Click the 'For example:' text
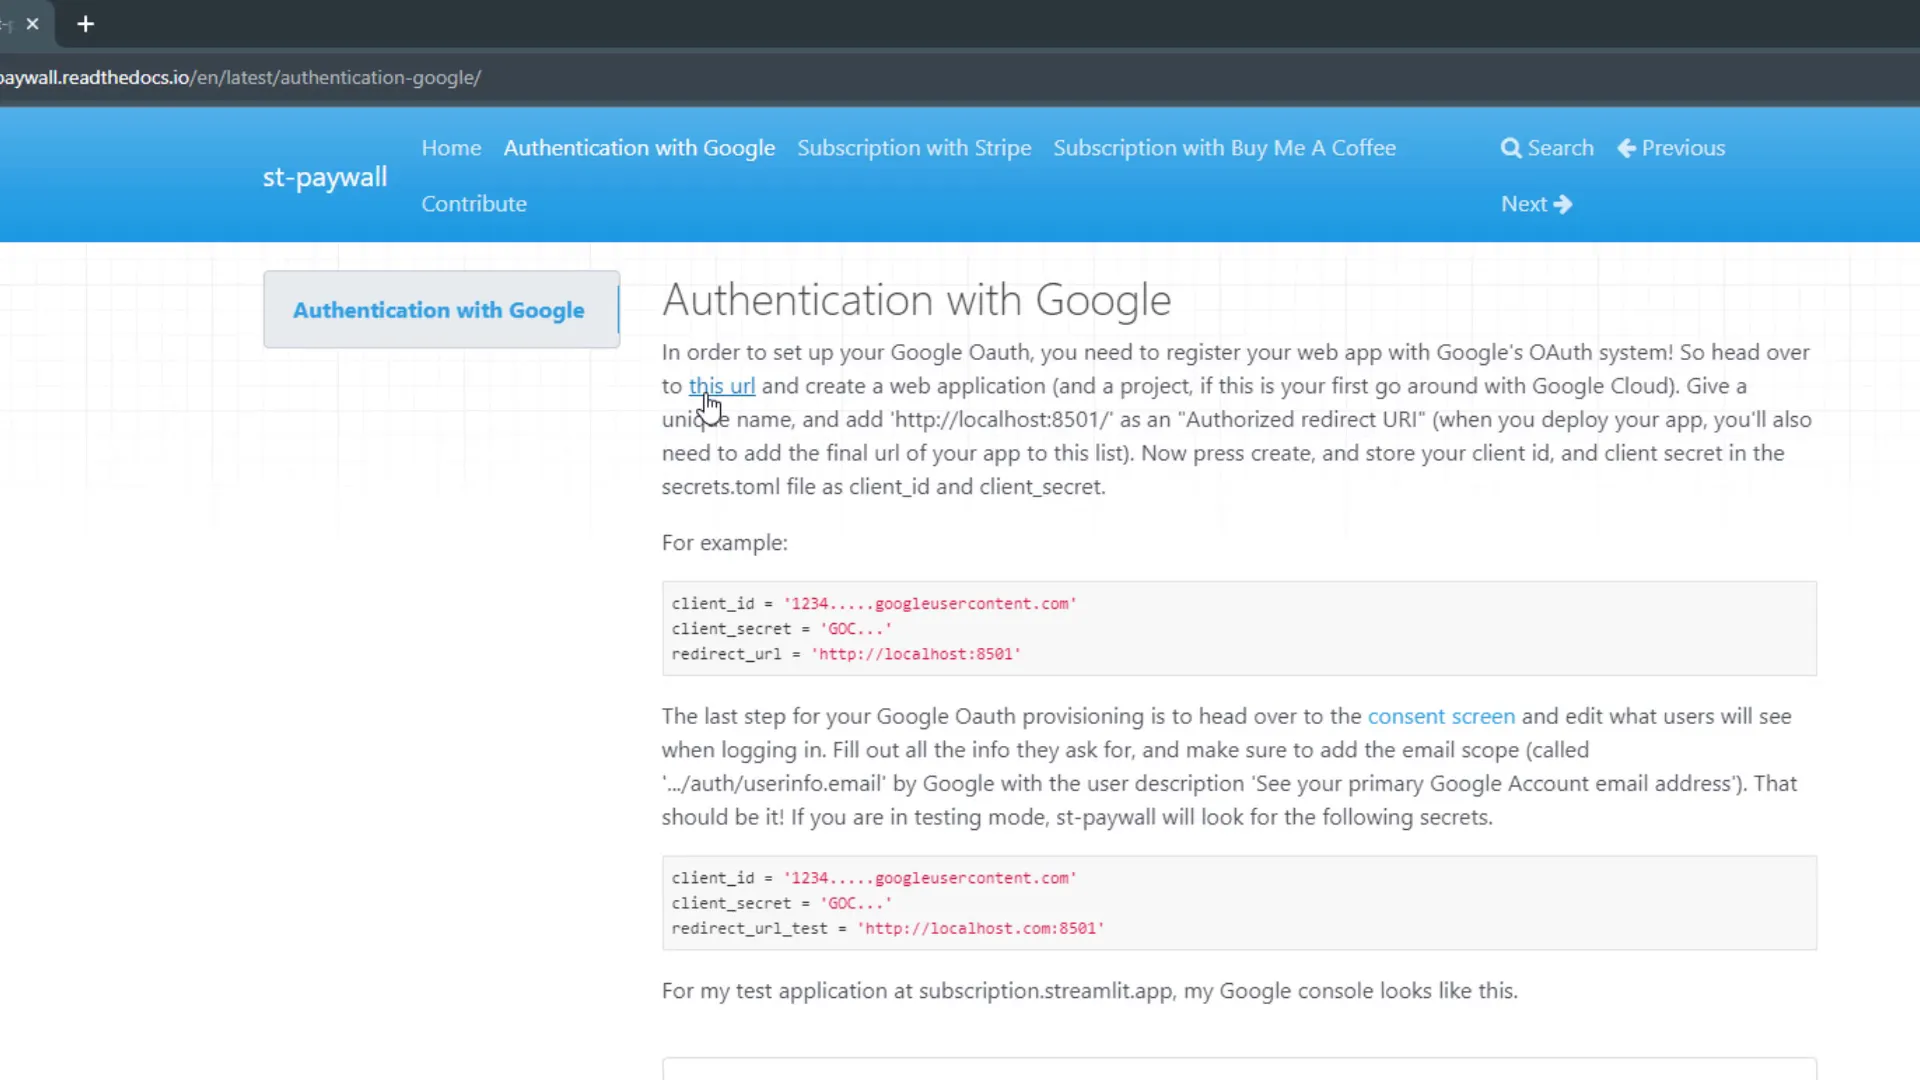This screenshot has width=1920, height=1080. [x=725, y=543]
